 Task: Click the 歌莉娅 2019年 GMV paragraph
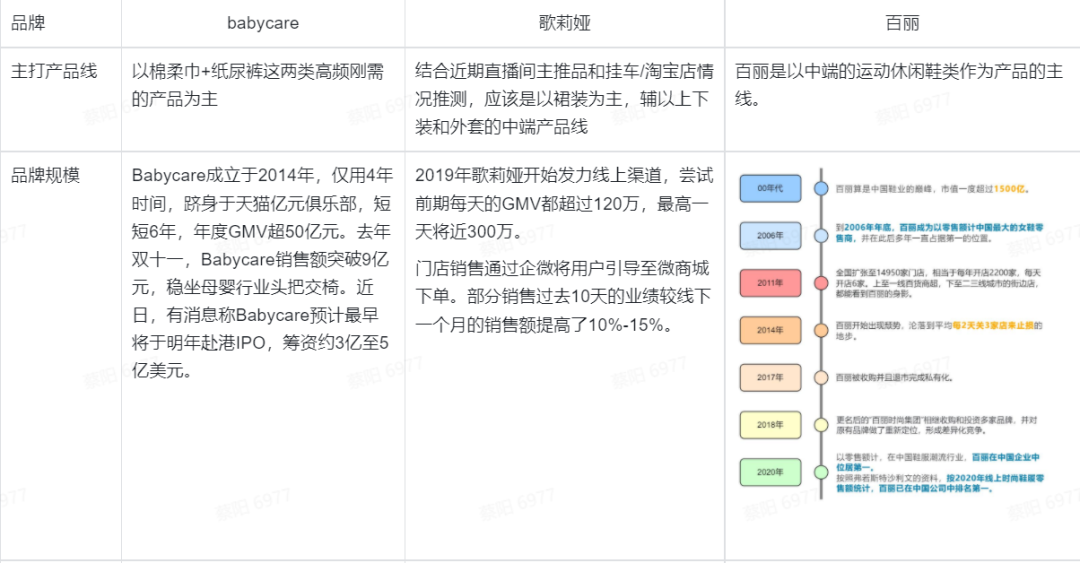564,203
